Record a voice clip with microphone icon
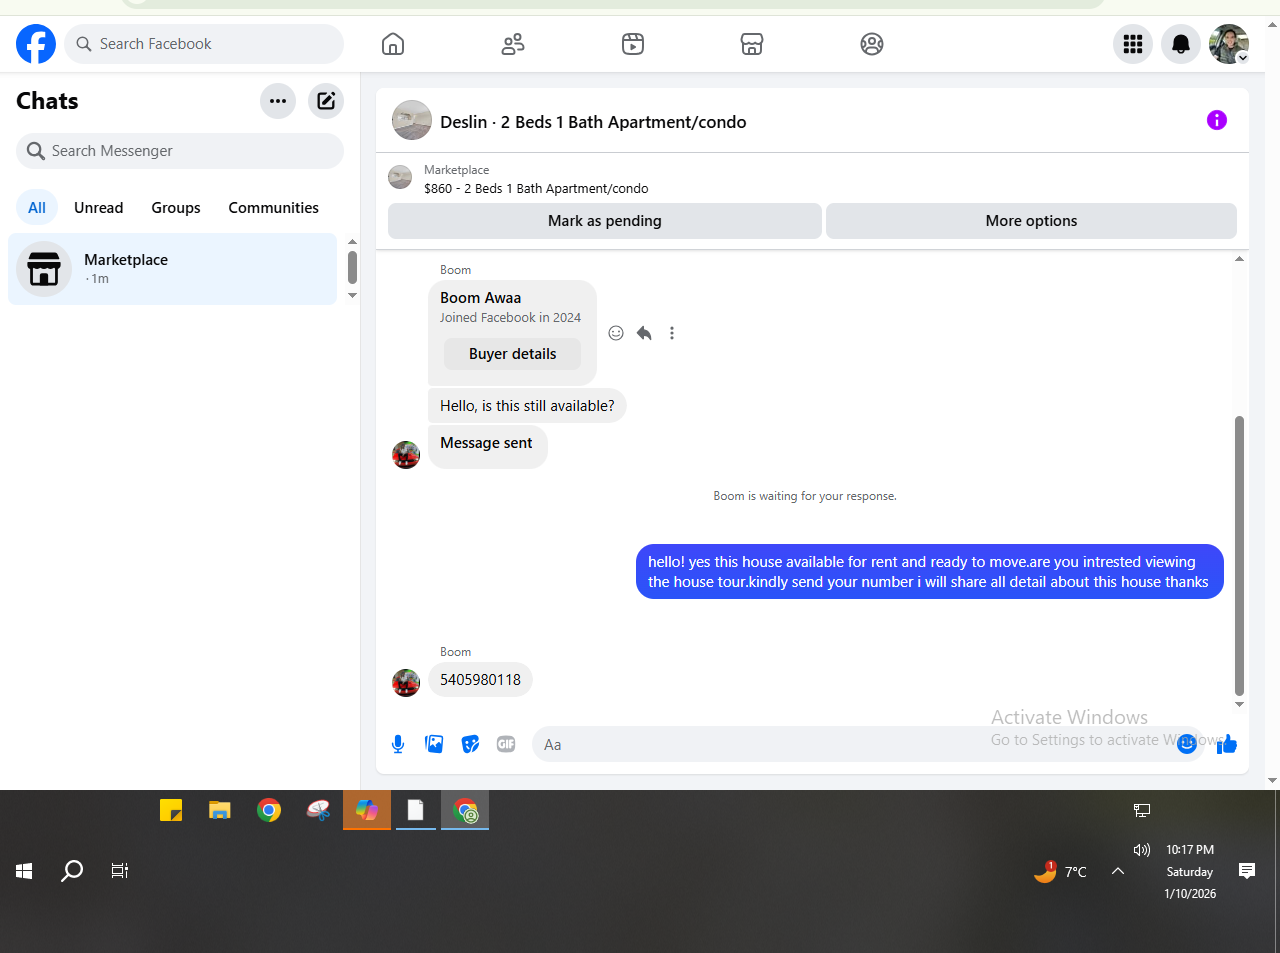The image size is (1280, 953). (398, 744)
